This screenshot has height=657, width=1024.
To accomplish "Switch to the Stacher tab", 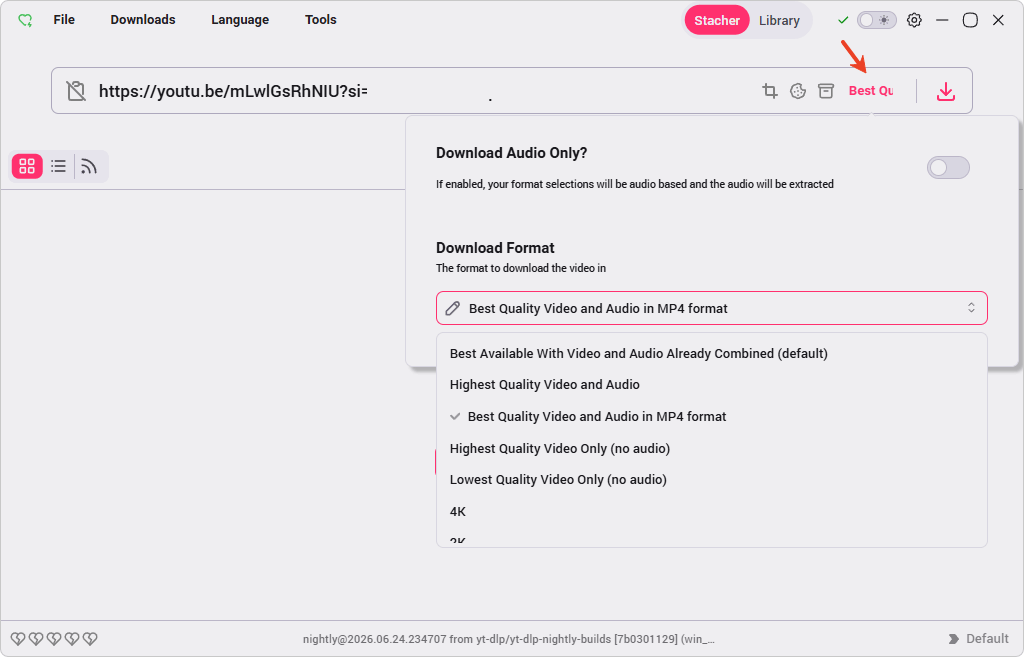I will tap(716, 20).
